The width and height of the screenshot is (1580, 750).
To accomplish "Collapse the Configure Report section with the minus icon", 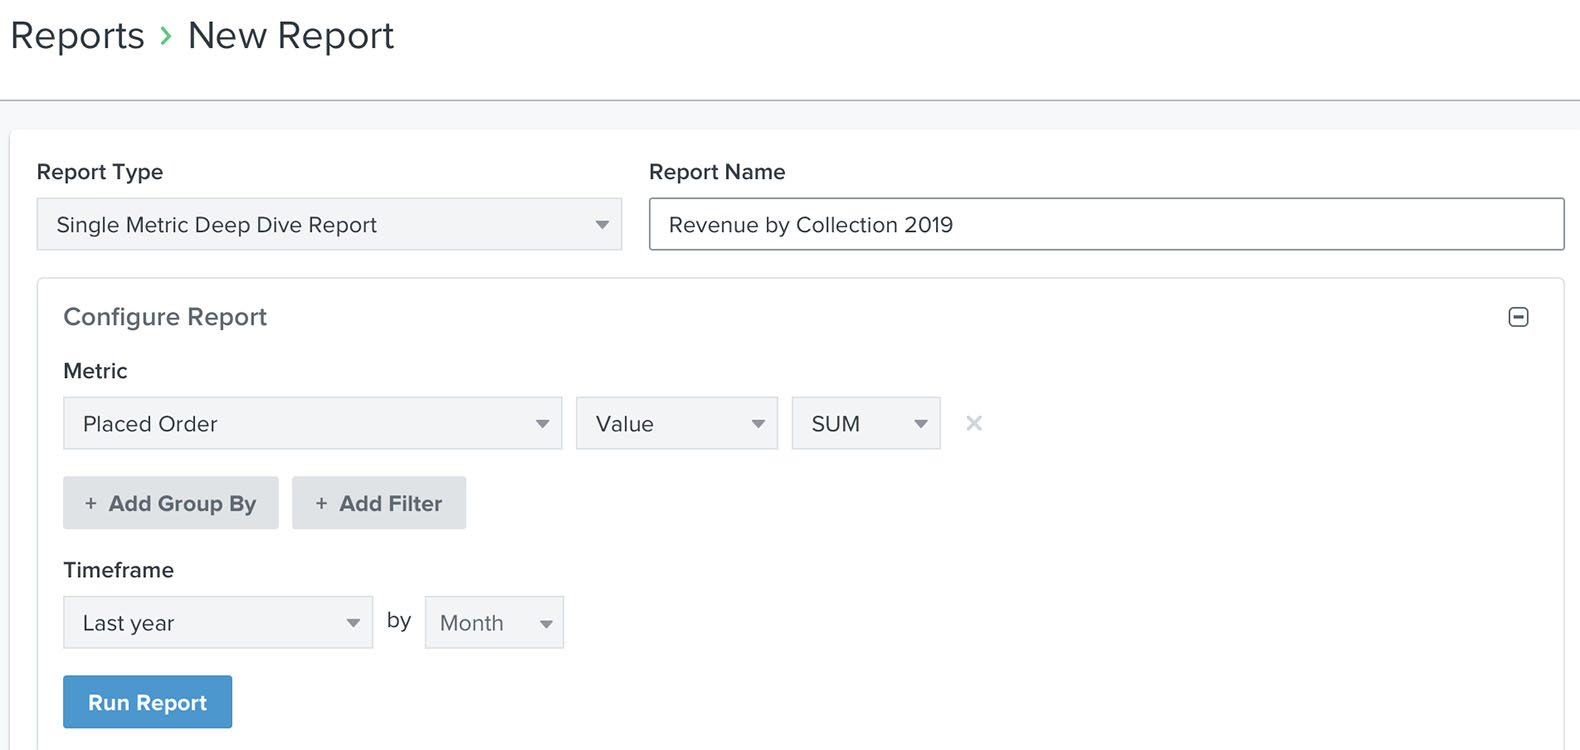I will pyautogui.click(x=1518, y=317).
